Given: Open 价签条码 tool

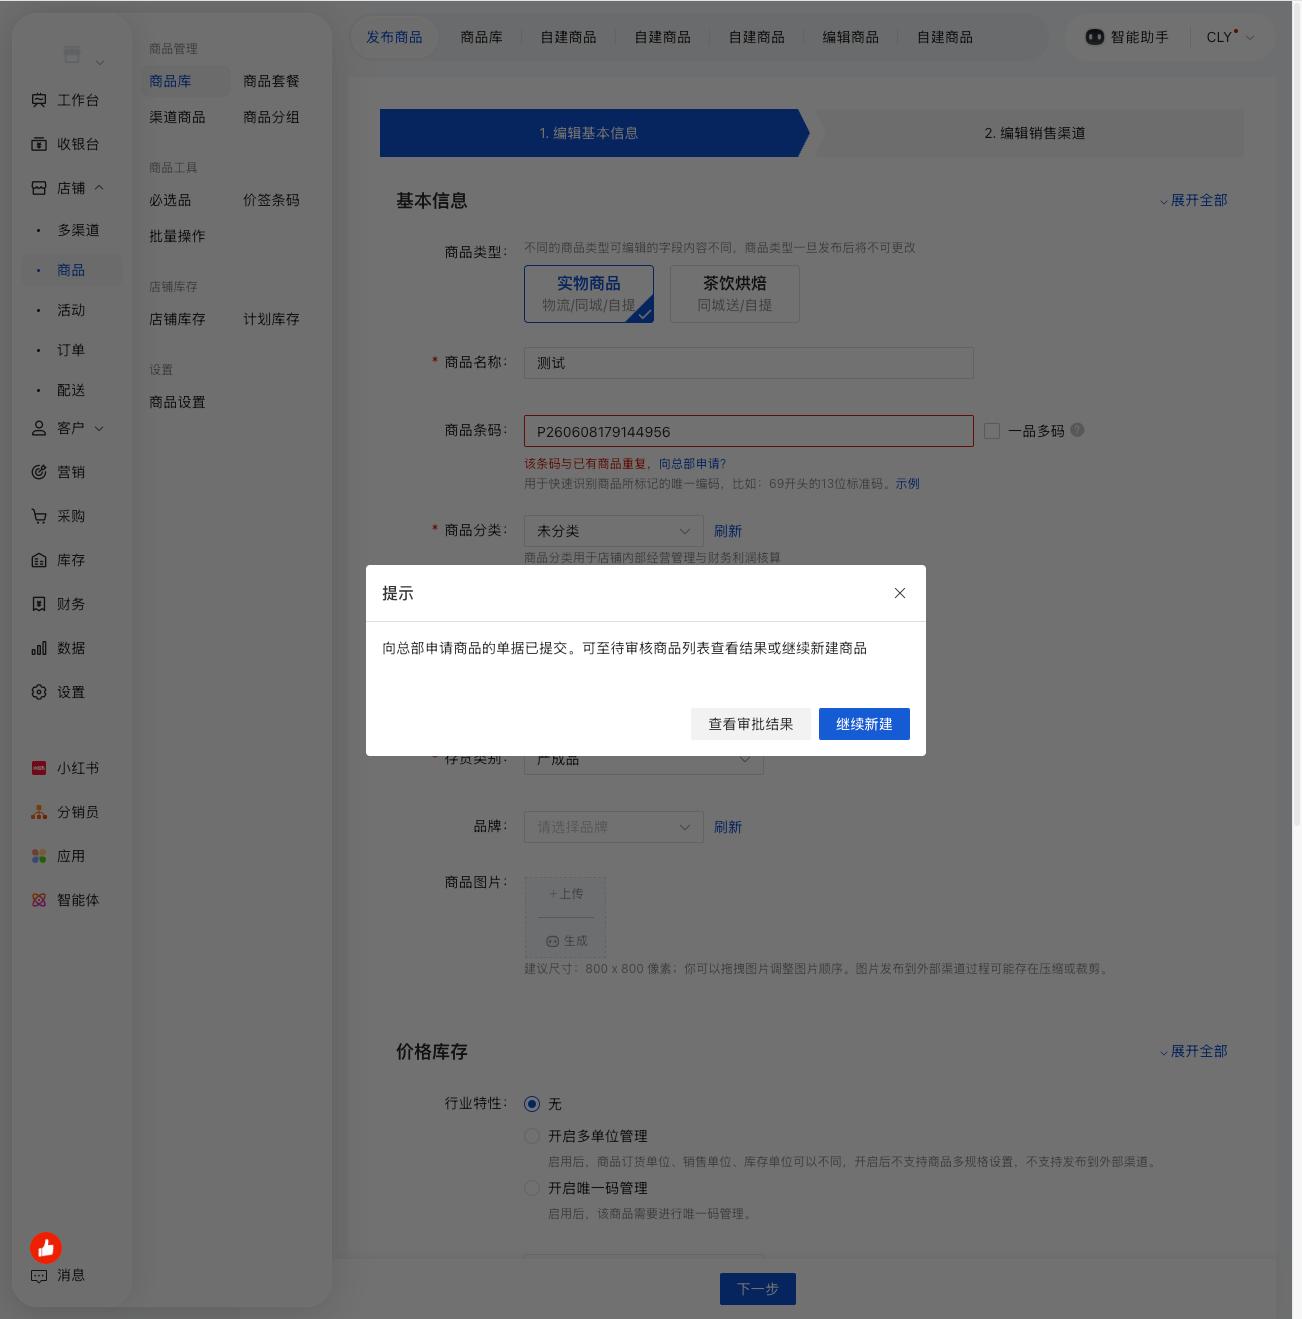Looking at the screenshot, I should 271,200.
